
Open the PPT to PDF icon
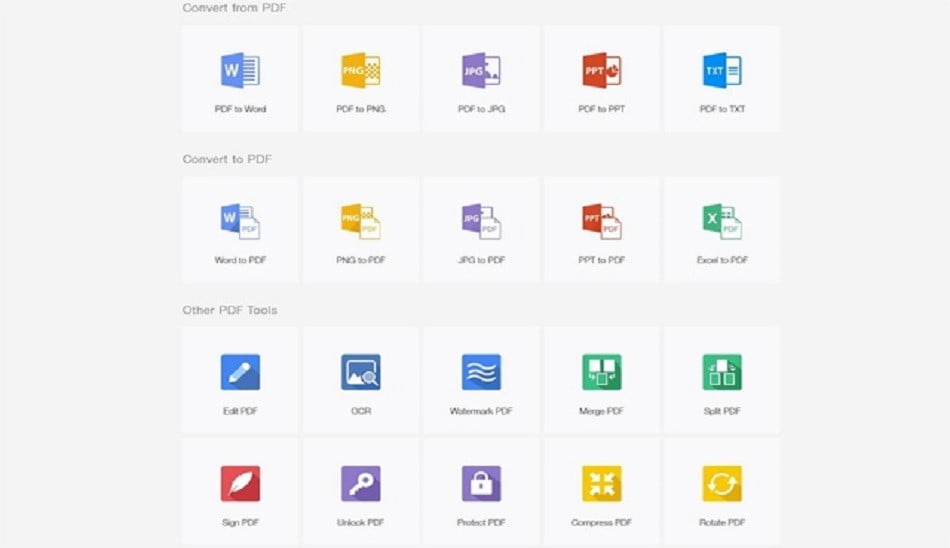pyautogui.click(x=602, y=221)
